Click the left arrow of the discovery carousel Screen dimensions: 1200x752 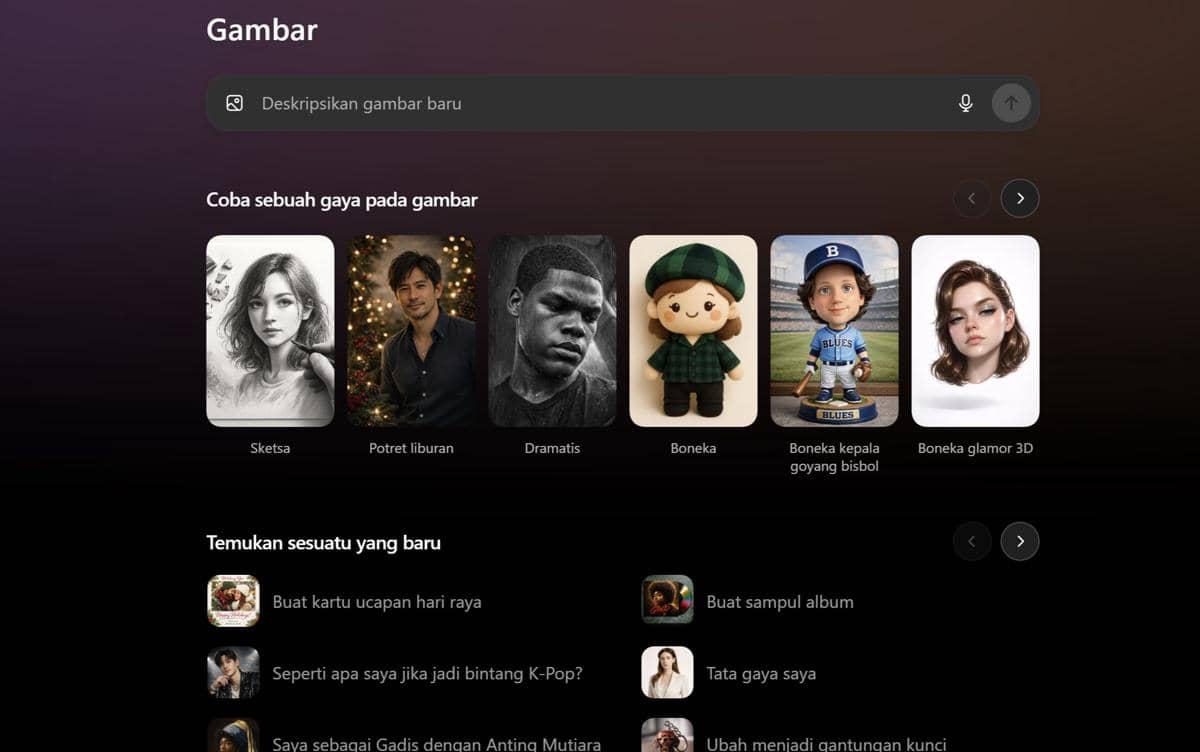(971, 541)
